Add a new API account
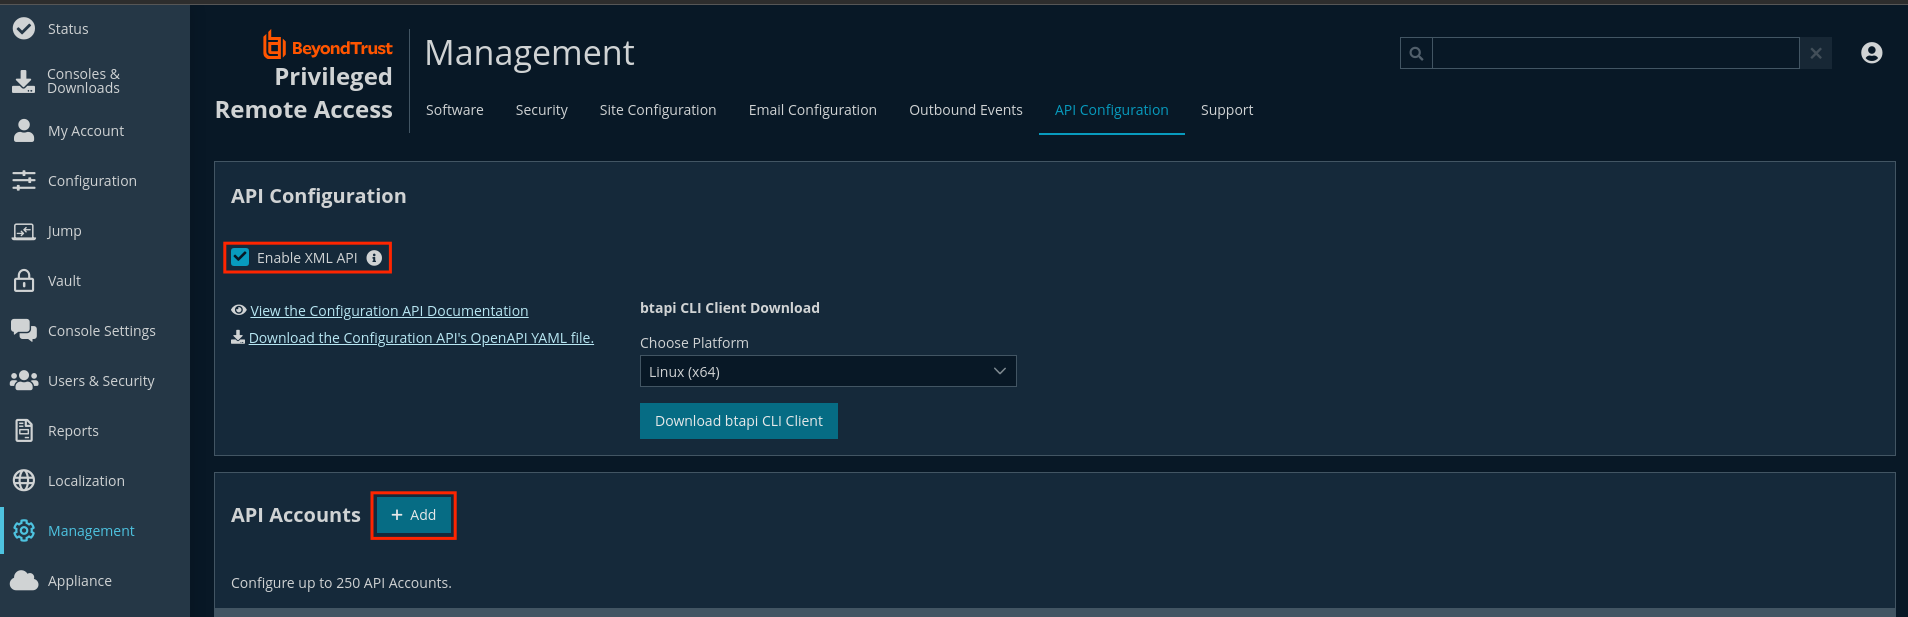 coord(414,515)
